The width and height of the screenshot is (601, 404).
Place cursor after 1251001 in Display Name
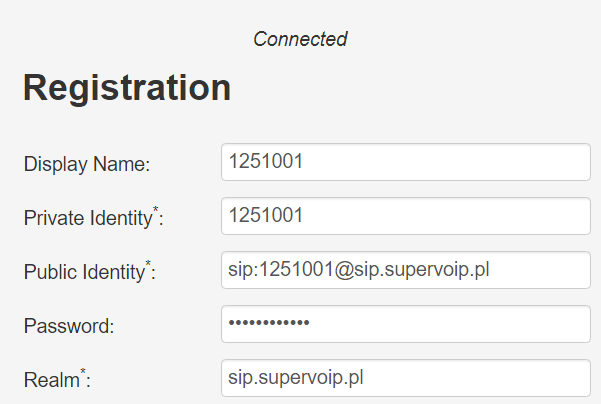(x=304, y=162)
